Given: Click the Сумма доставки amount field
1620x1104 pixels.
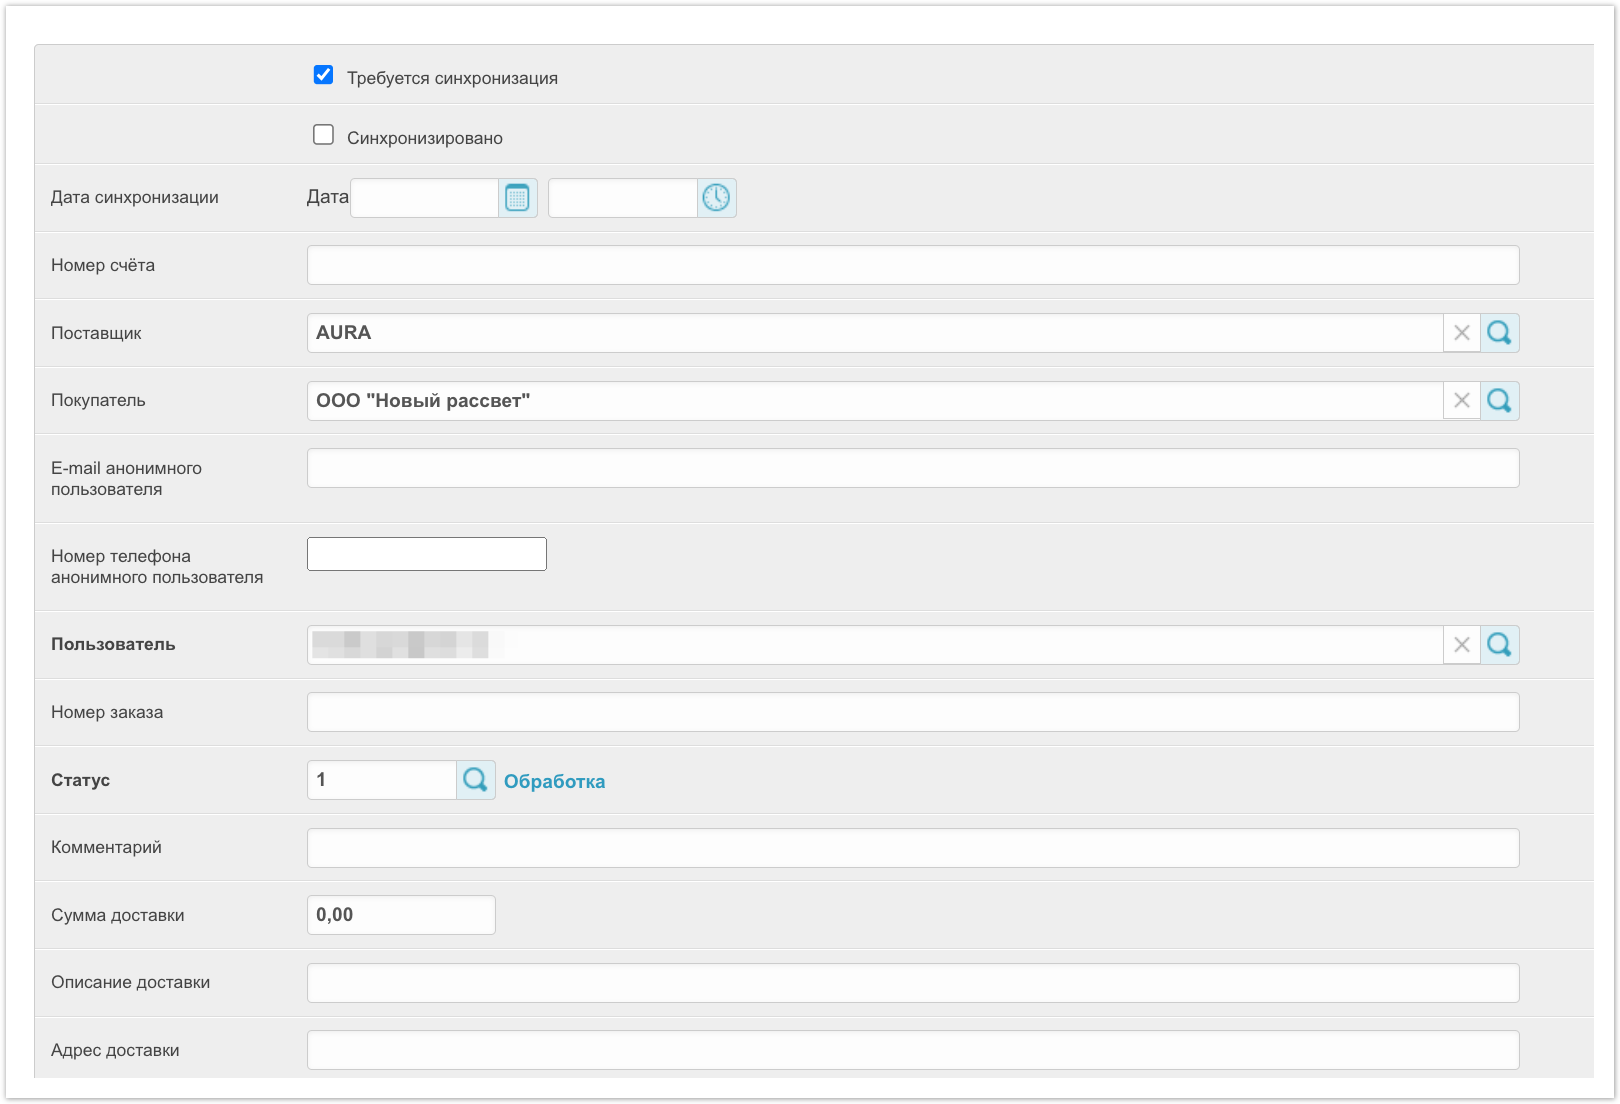Looking at the screenshot, I should pos(400,915).
